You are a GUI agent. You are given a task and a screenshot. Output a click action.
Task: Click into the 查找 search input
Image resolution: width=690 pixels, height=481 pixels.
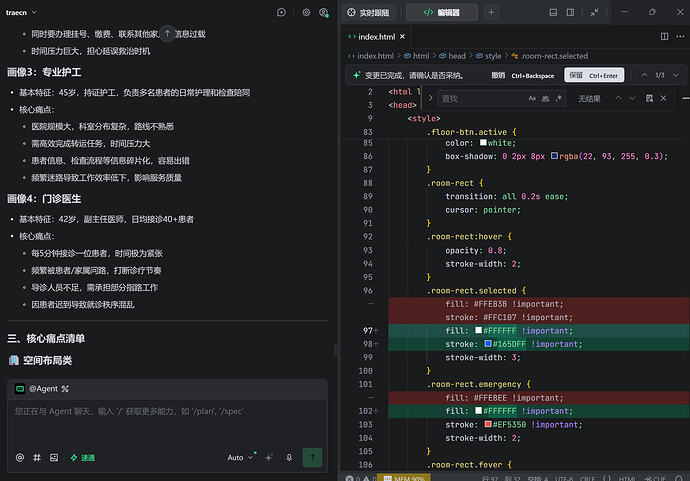[x=482, y=99]
